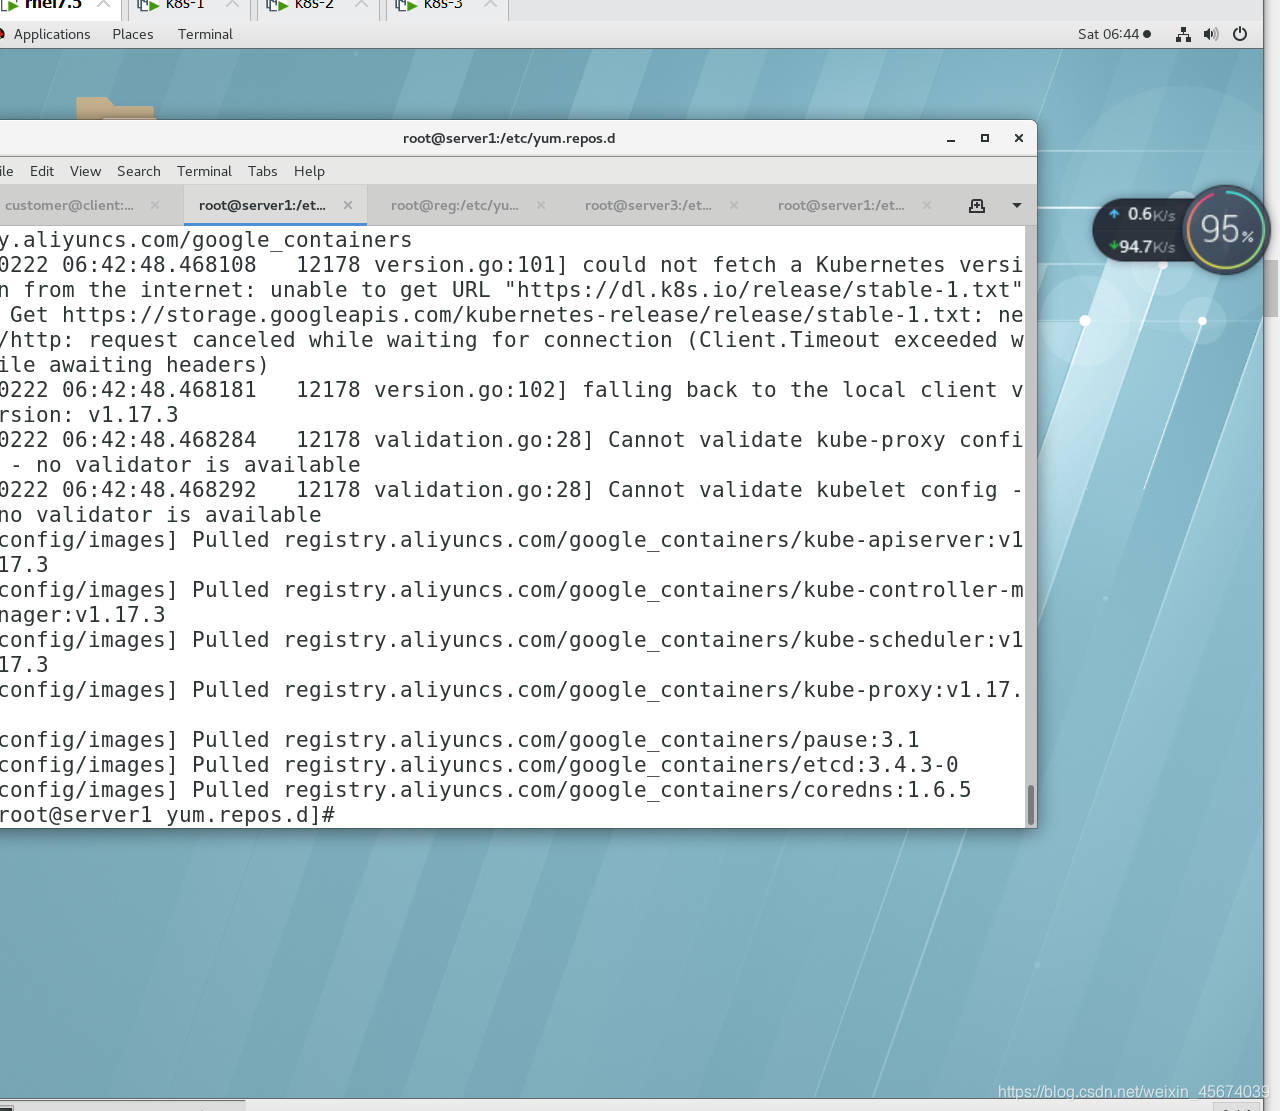Click the desktop folder icon behind terminal
The width and height of the screenshot is (1280, 1111).
[x=115, y=108]
